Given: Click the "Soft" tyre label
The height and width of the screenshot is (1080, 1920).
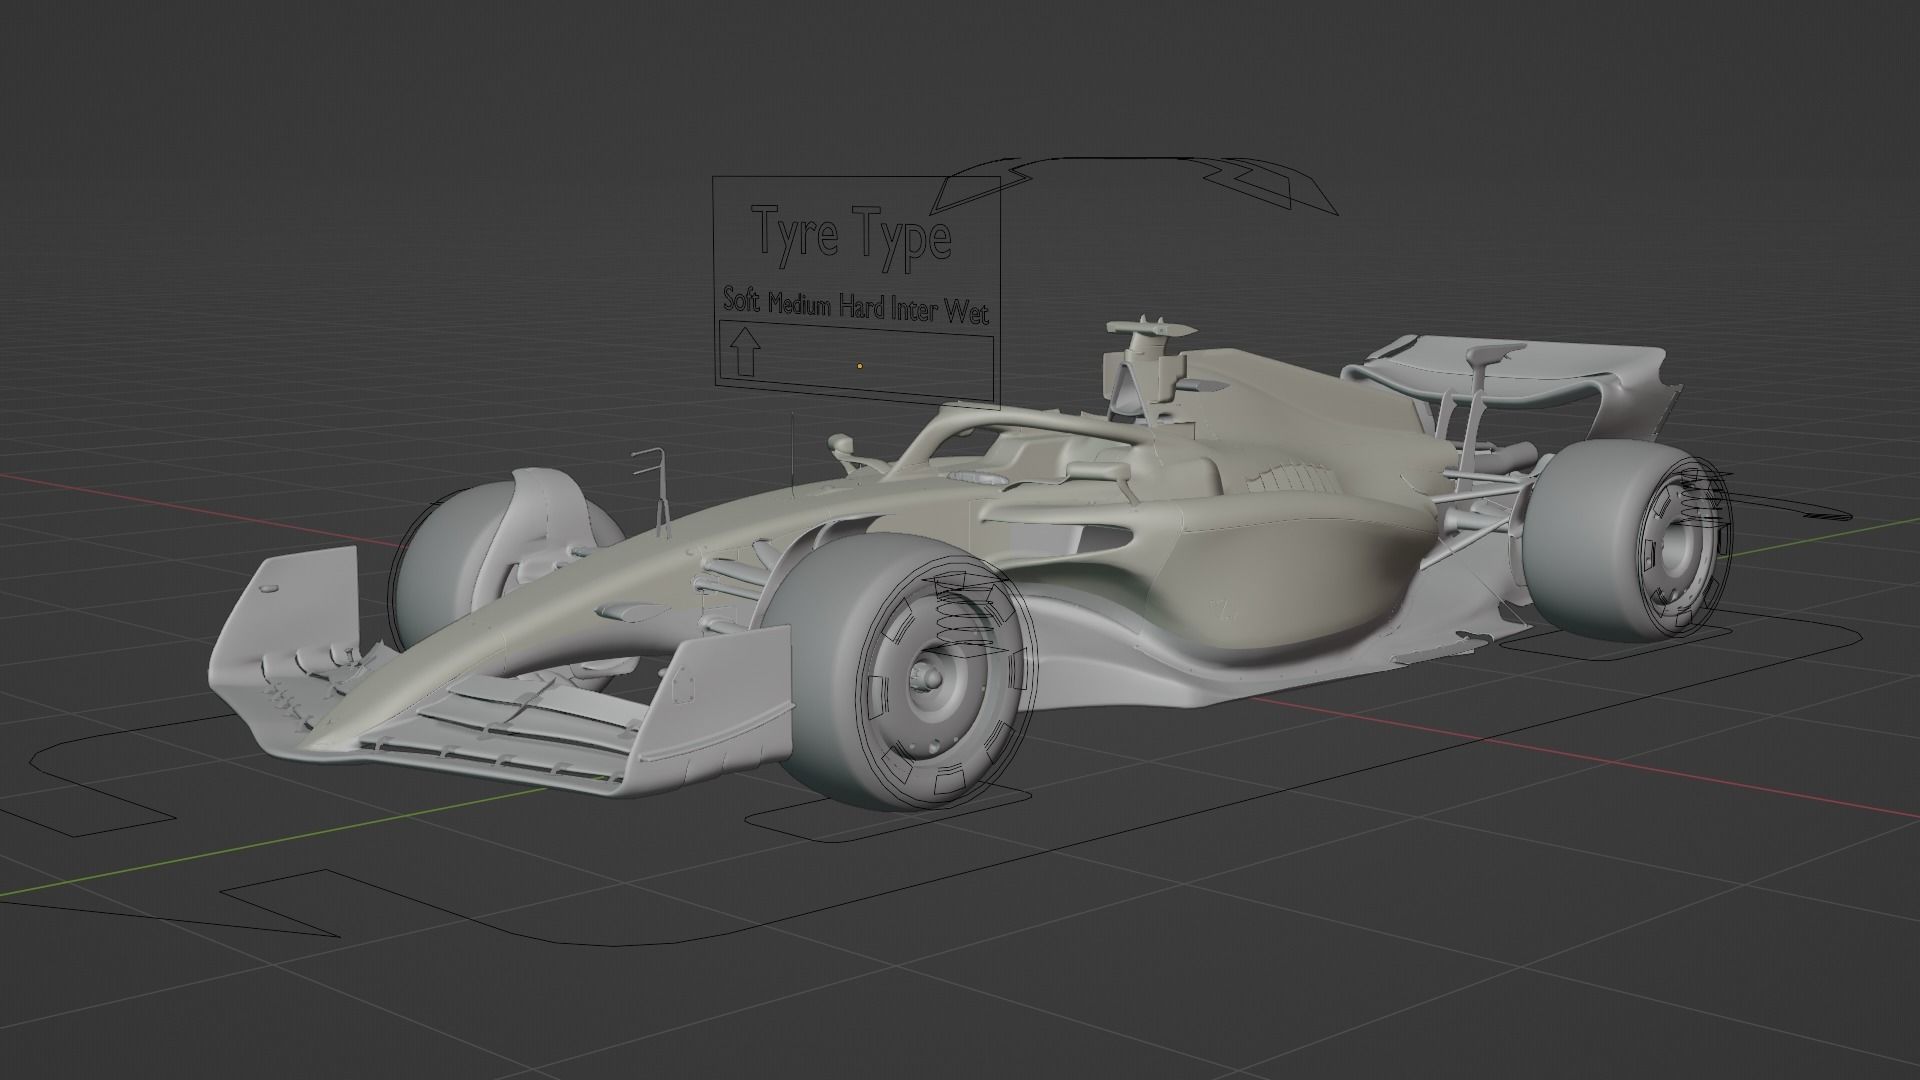Looking at the screenshot, I should tap(741, 300).
